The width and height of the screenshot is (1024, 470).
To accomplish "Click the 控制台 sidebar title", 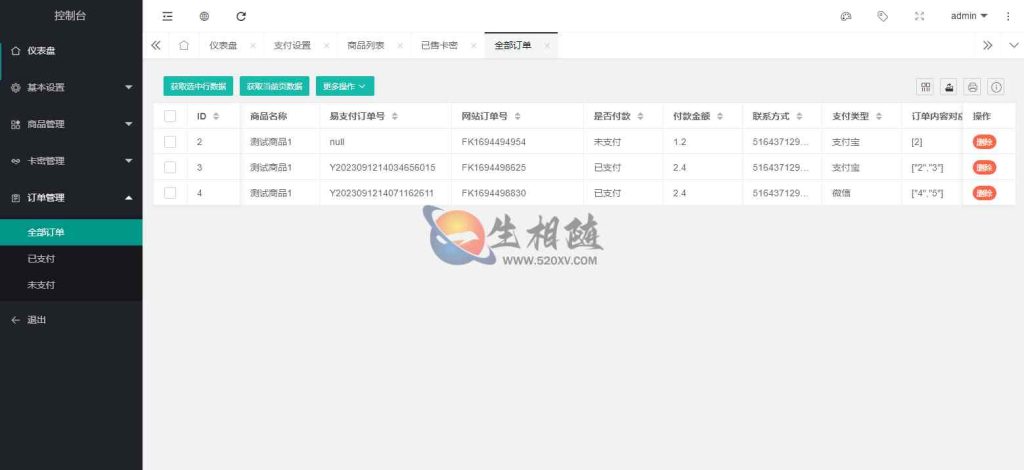I will [x=70, y=16].
